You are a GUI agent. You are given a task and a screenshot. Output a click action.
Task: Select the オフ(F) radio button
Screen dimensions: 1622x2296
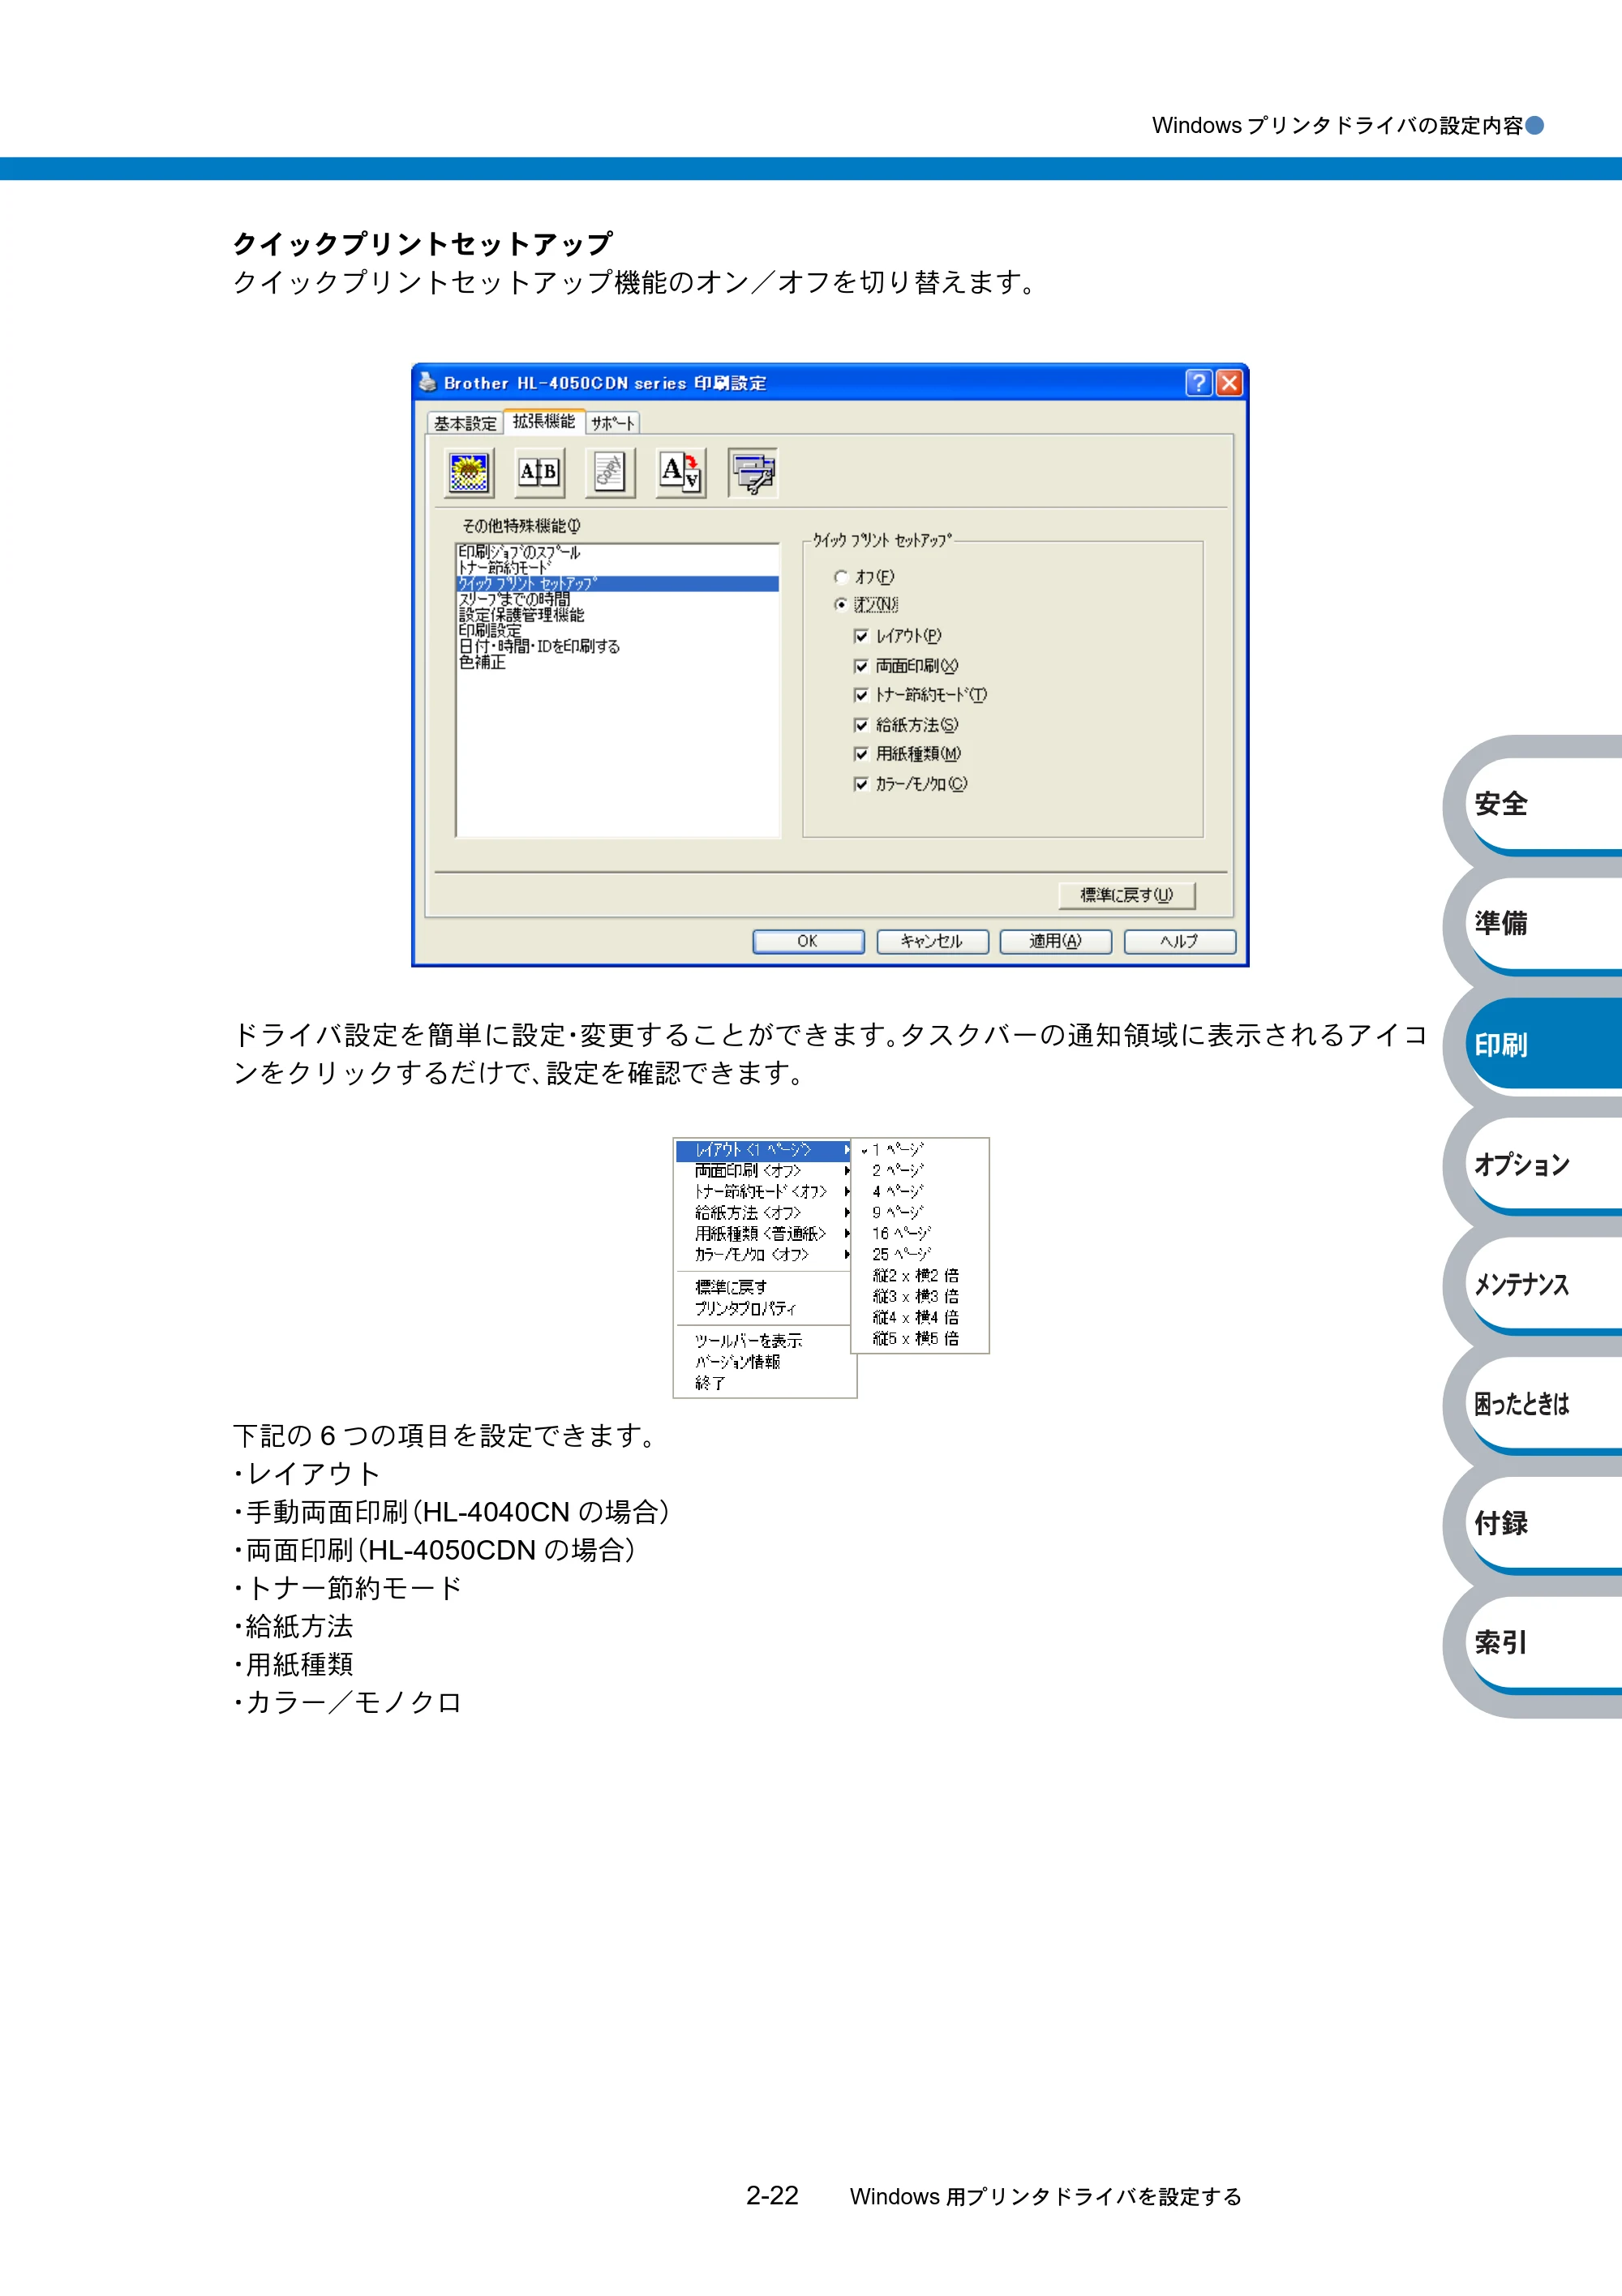click(841, 577)
